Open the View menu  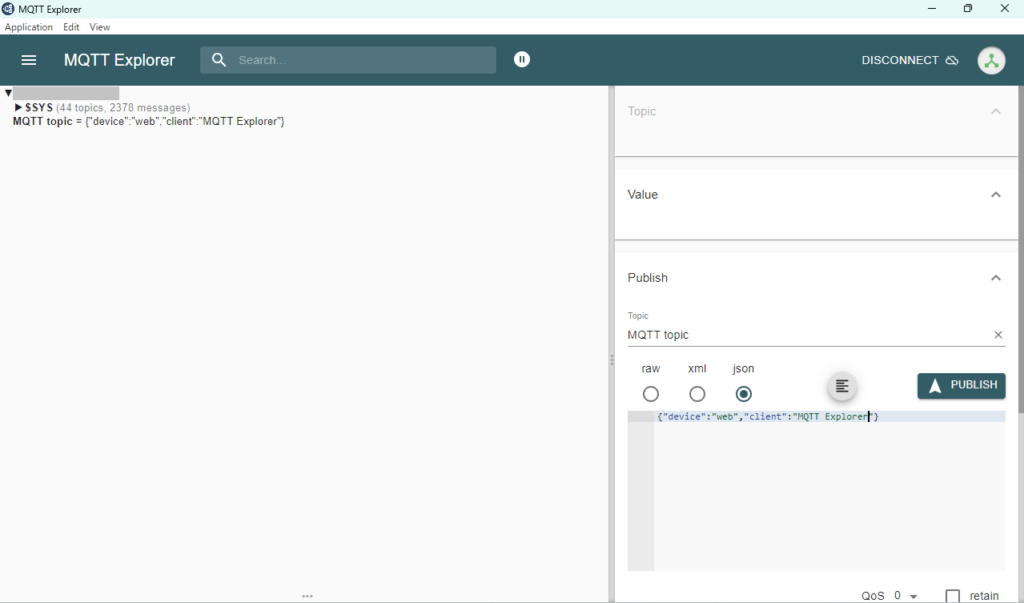100,27
